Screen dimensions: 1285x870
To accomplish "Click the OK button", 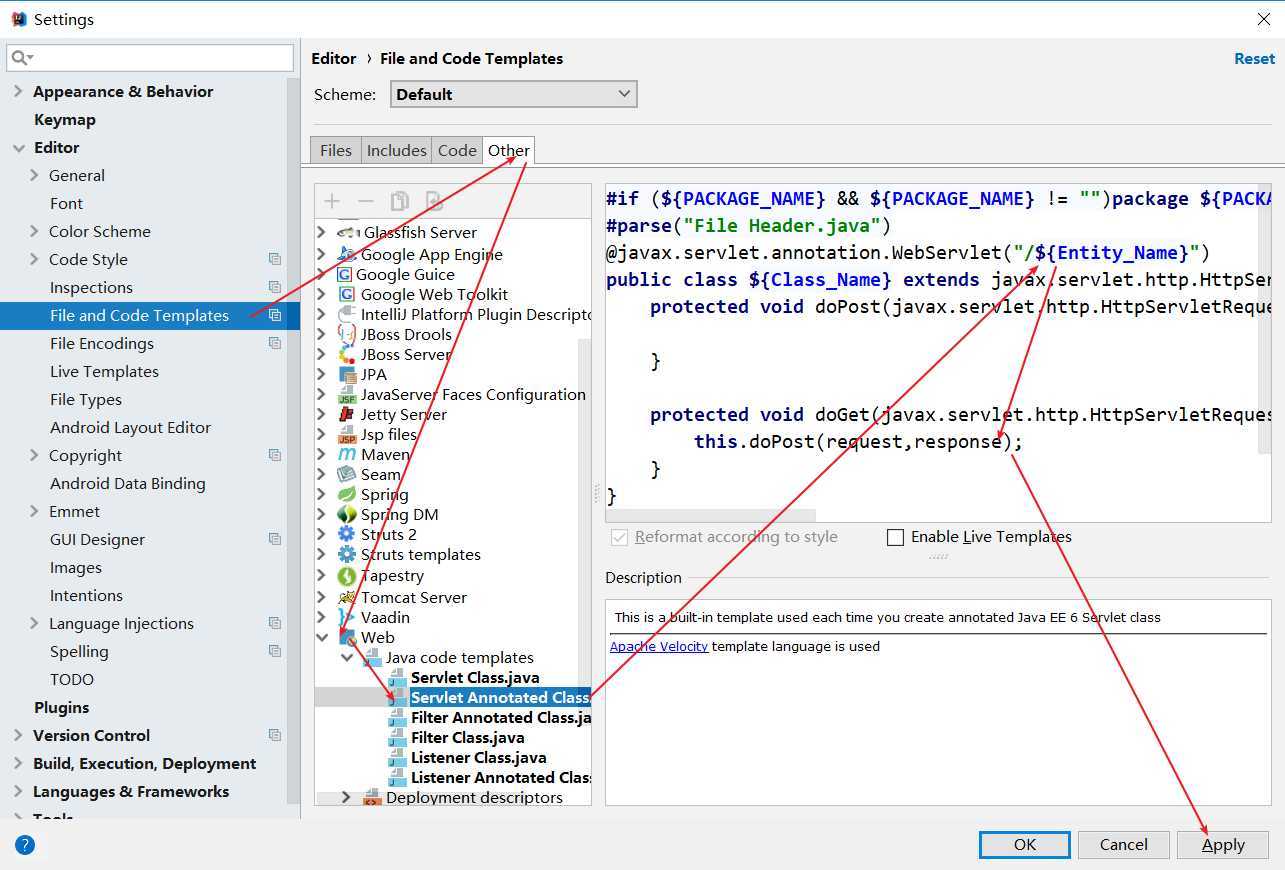I will pyautogui.click(x=1025, y=844).
